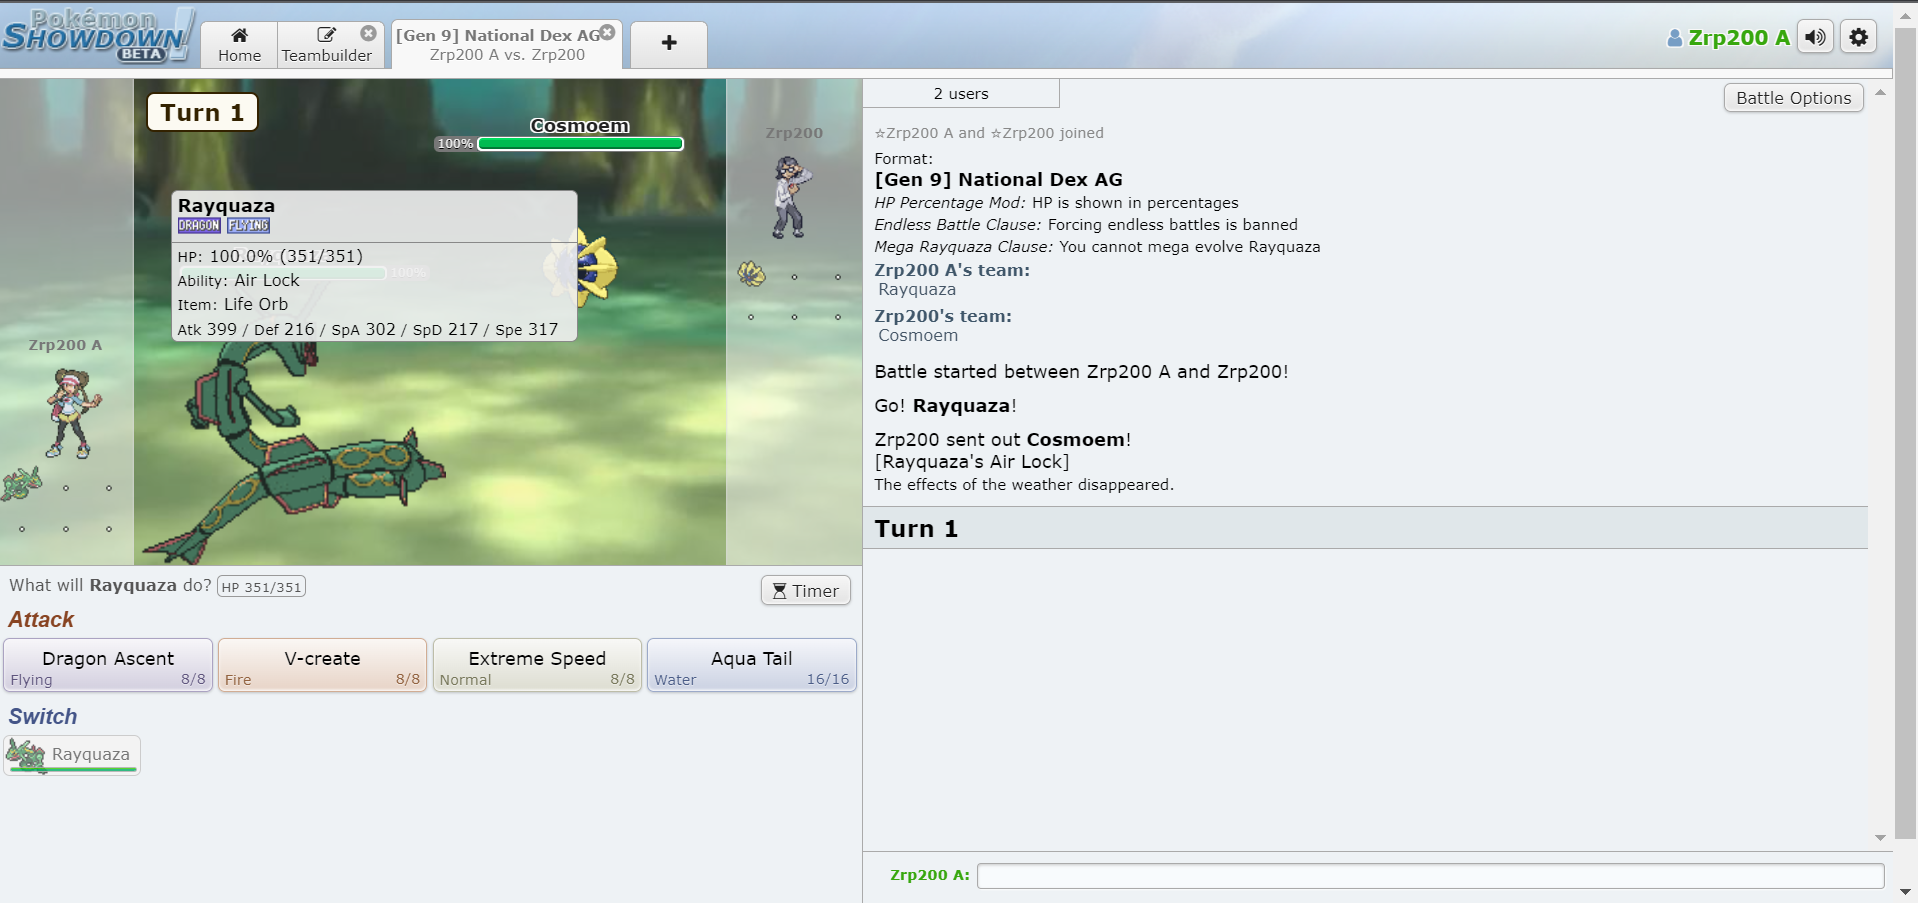This screenshot has width=1918, height=903.
Task: Focus the chat message input field
Action: (x=1430, y=876)
